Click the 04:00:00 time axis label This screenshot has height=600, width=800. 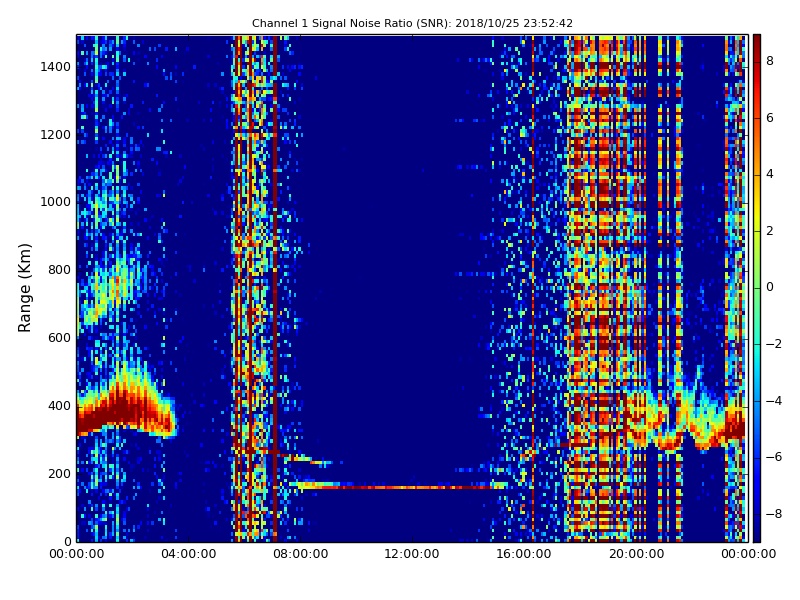pyautogui.click(x=188, y=554)
